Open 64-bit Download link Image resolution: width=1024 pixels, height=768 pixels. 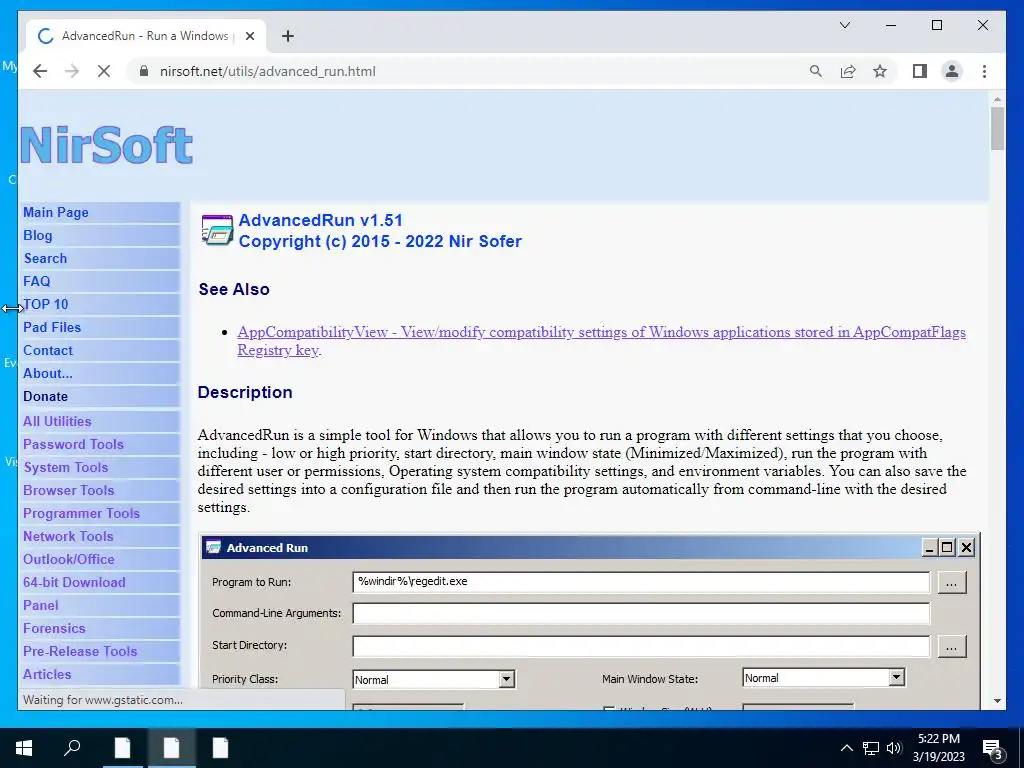click(x=74, y=582)
